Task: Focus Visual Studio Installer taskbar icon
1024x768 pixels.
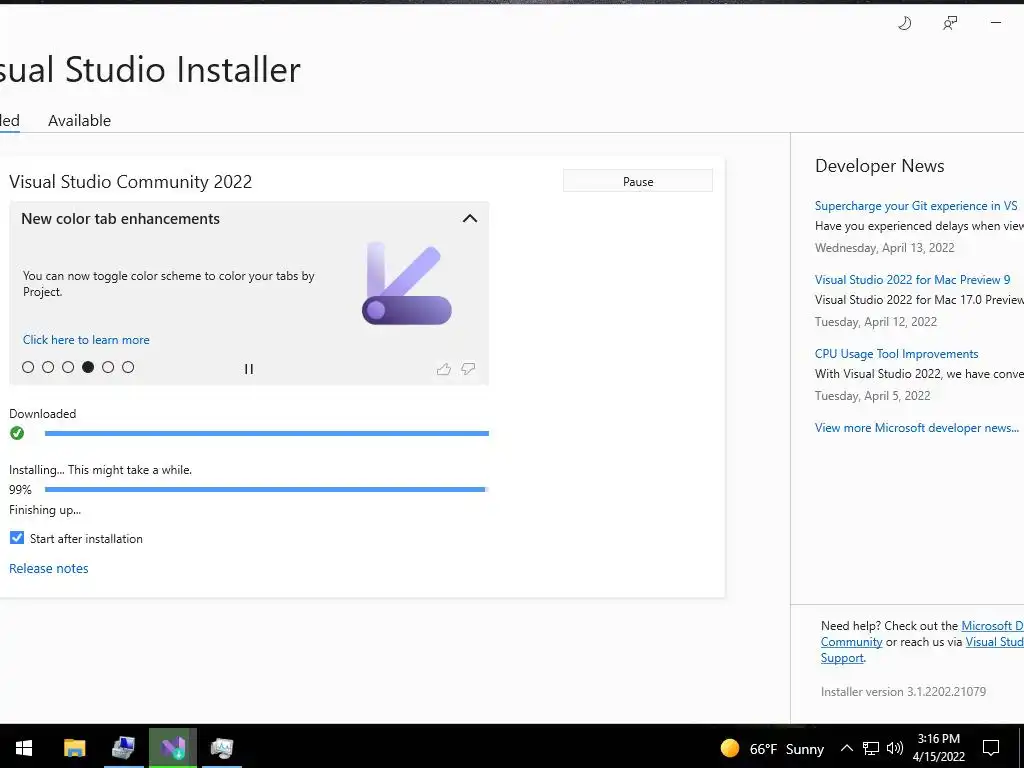Action: [x=172, y=747]
